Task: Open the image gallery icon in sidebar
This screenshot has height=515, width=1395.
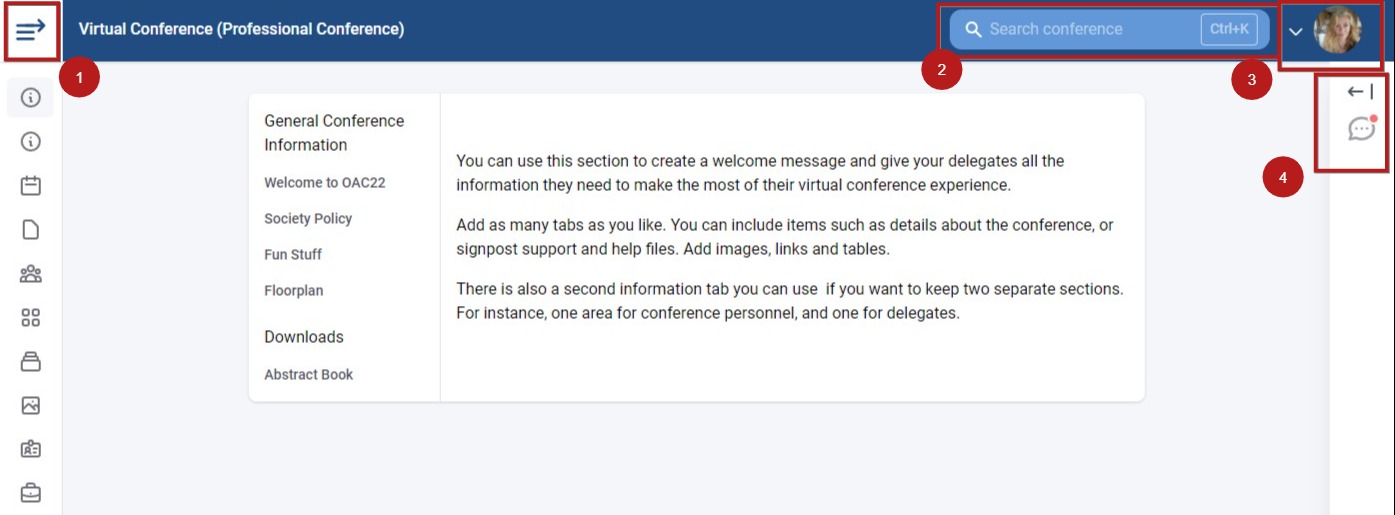Action: [31, 405]
